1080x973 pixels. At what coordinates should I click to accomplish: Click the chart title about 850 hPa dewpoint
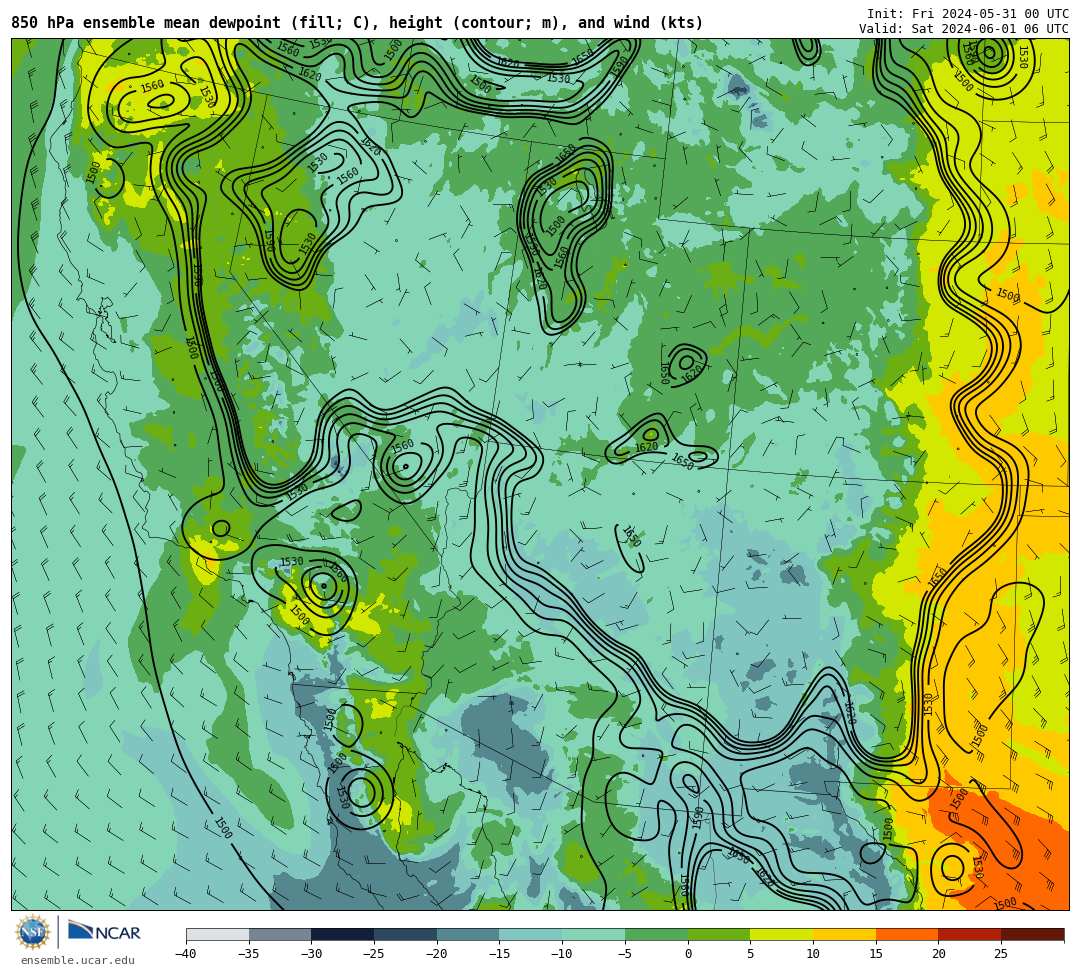tap(357, 23)
